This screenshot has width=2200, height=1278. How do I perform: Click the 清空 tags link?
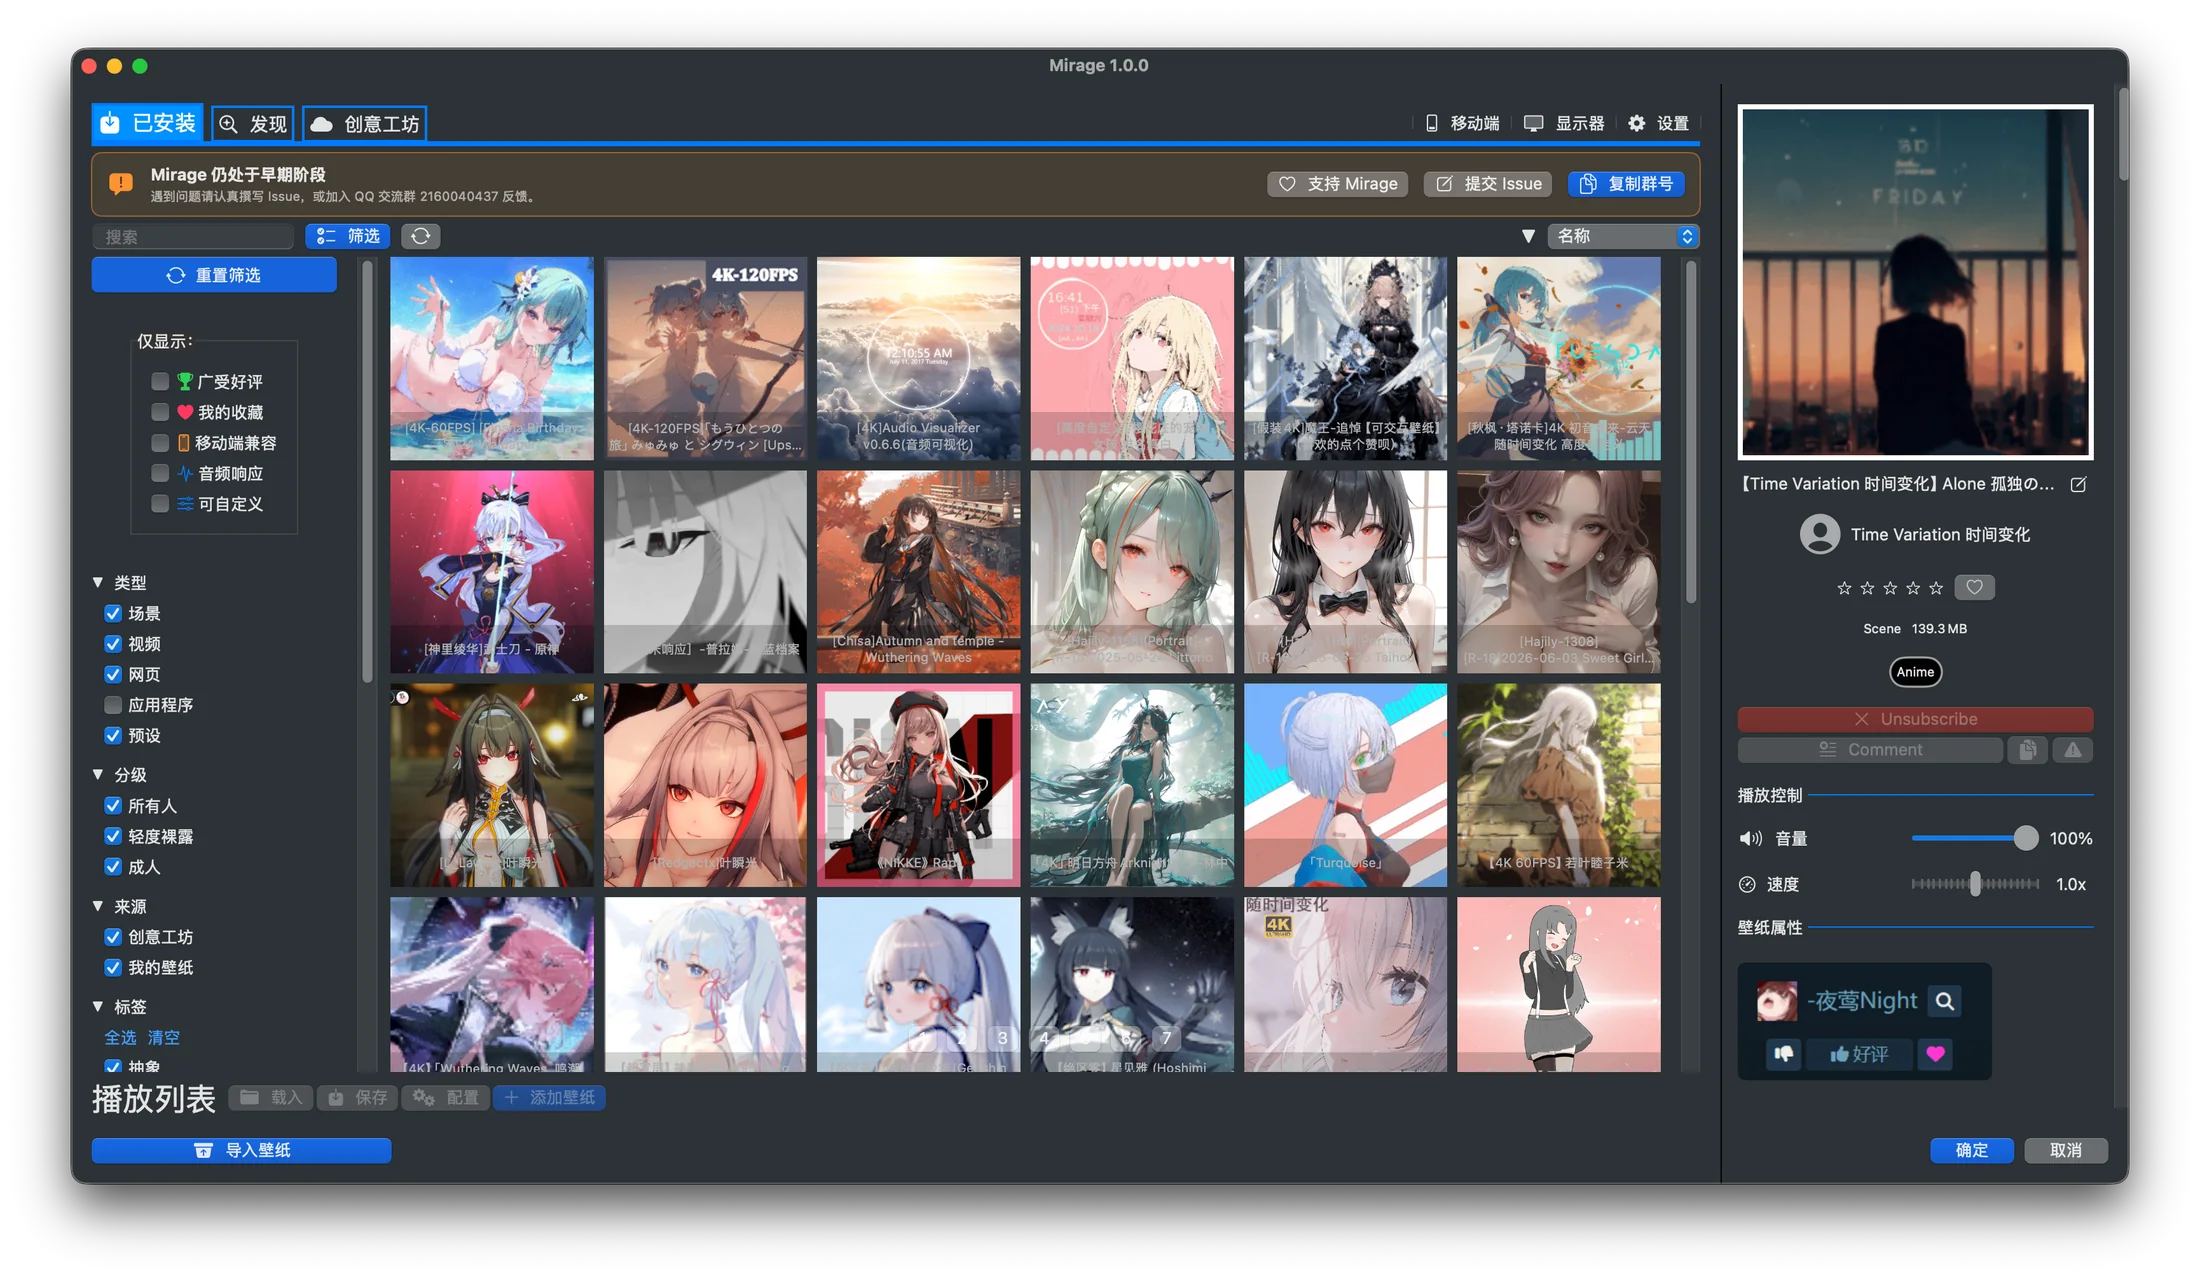click(x=164, y=1038)
